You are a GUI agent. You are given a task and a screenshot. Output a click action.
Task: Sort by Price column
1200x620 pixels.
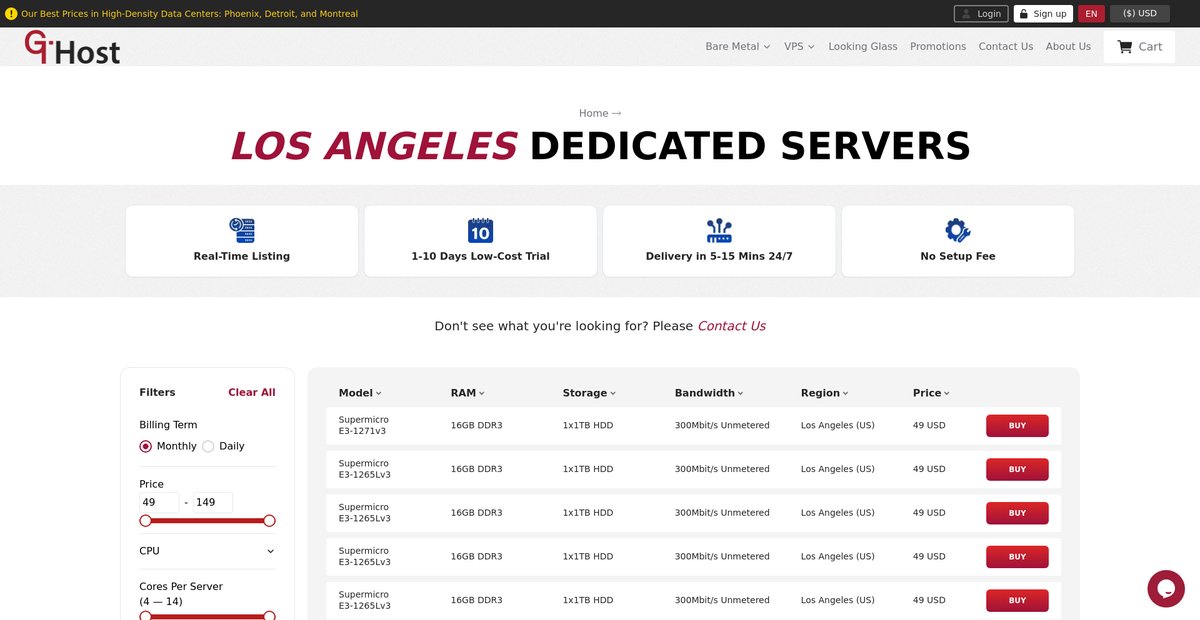click(x=931, y=393)
